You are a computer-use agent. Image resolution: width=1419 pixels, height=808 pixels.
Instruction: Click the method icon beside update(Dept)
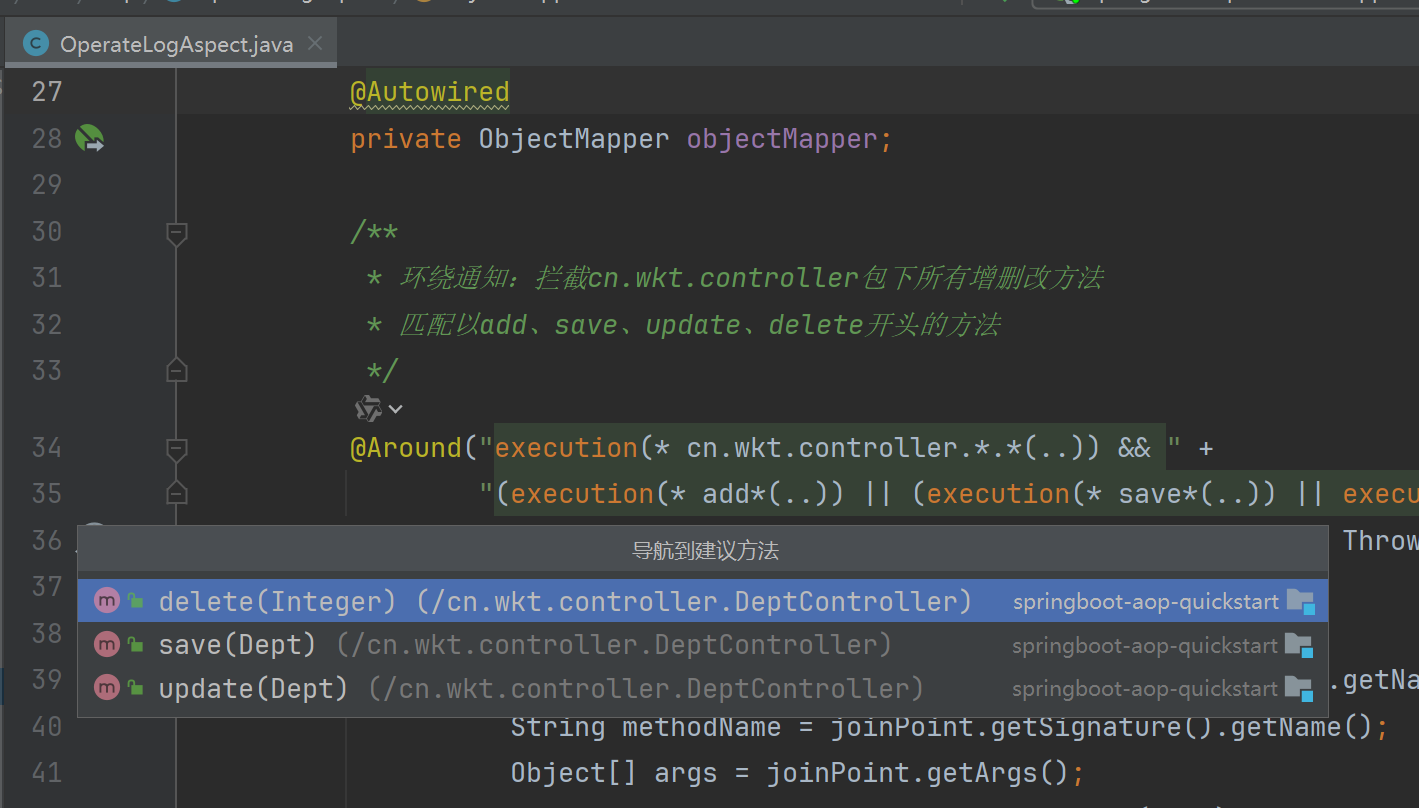point(106,688)
